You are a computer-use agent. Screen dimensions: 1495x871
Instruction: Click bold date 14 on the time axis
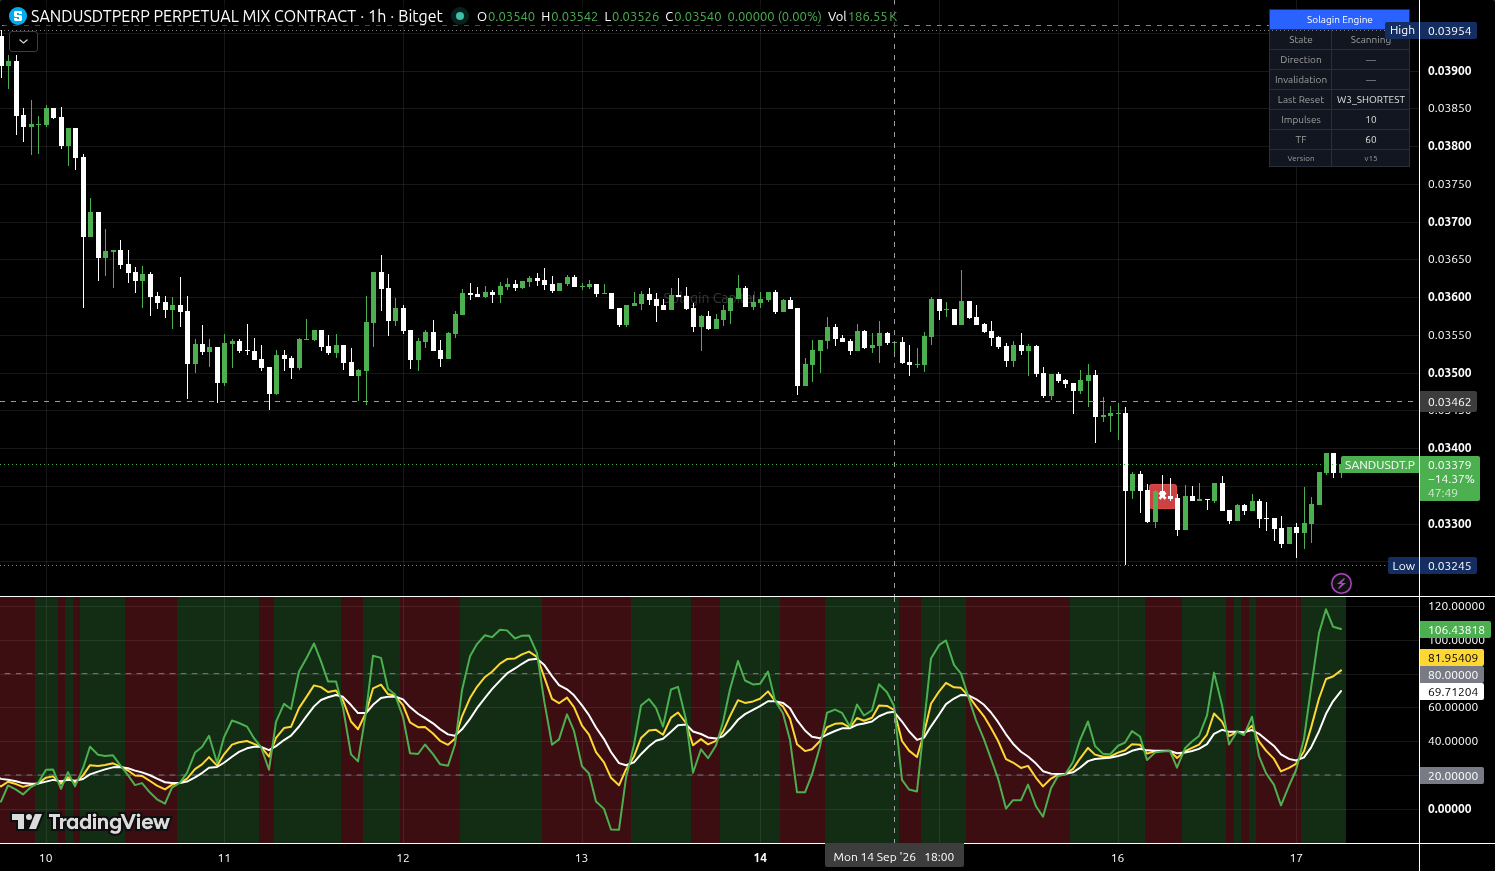[760, 858]
